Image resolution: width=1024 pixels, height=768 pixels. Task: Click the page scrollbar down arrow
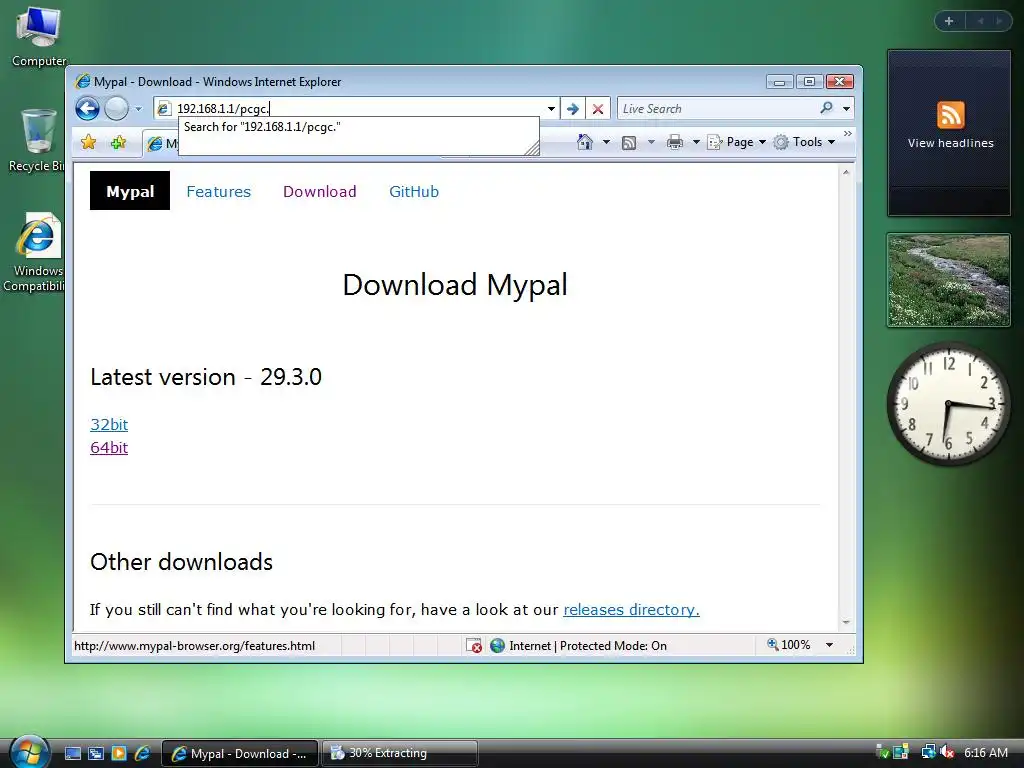click(846, 622)
